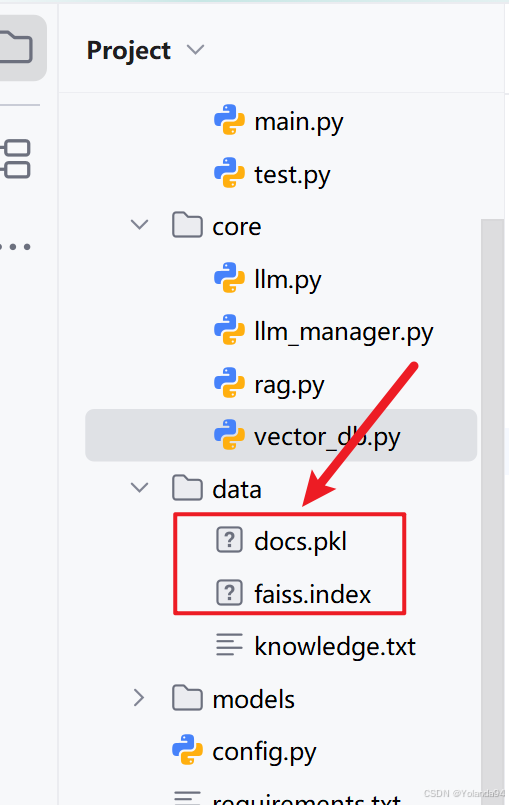Click the Project panel title
This screenshot has width=509, height=805.
tap(128, 51)
